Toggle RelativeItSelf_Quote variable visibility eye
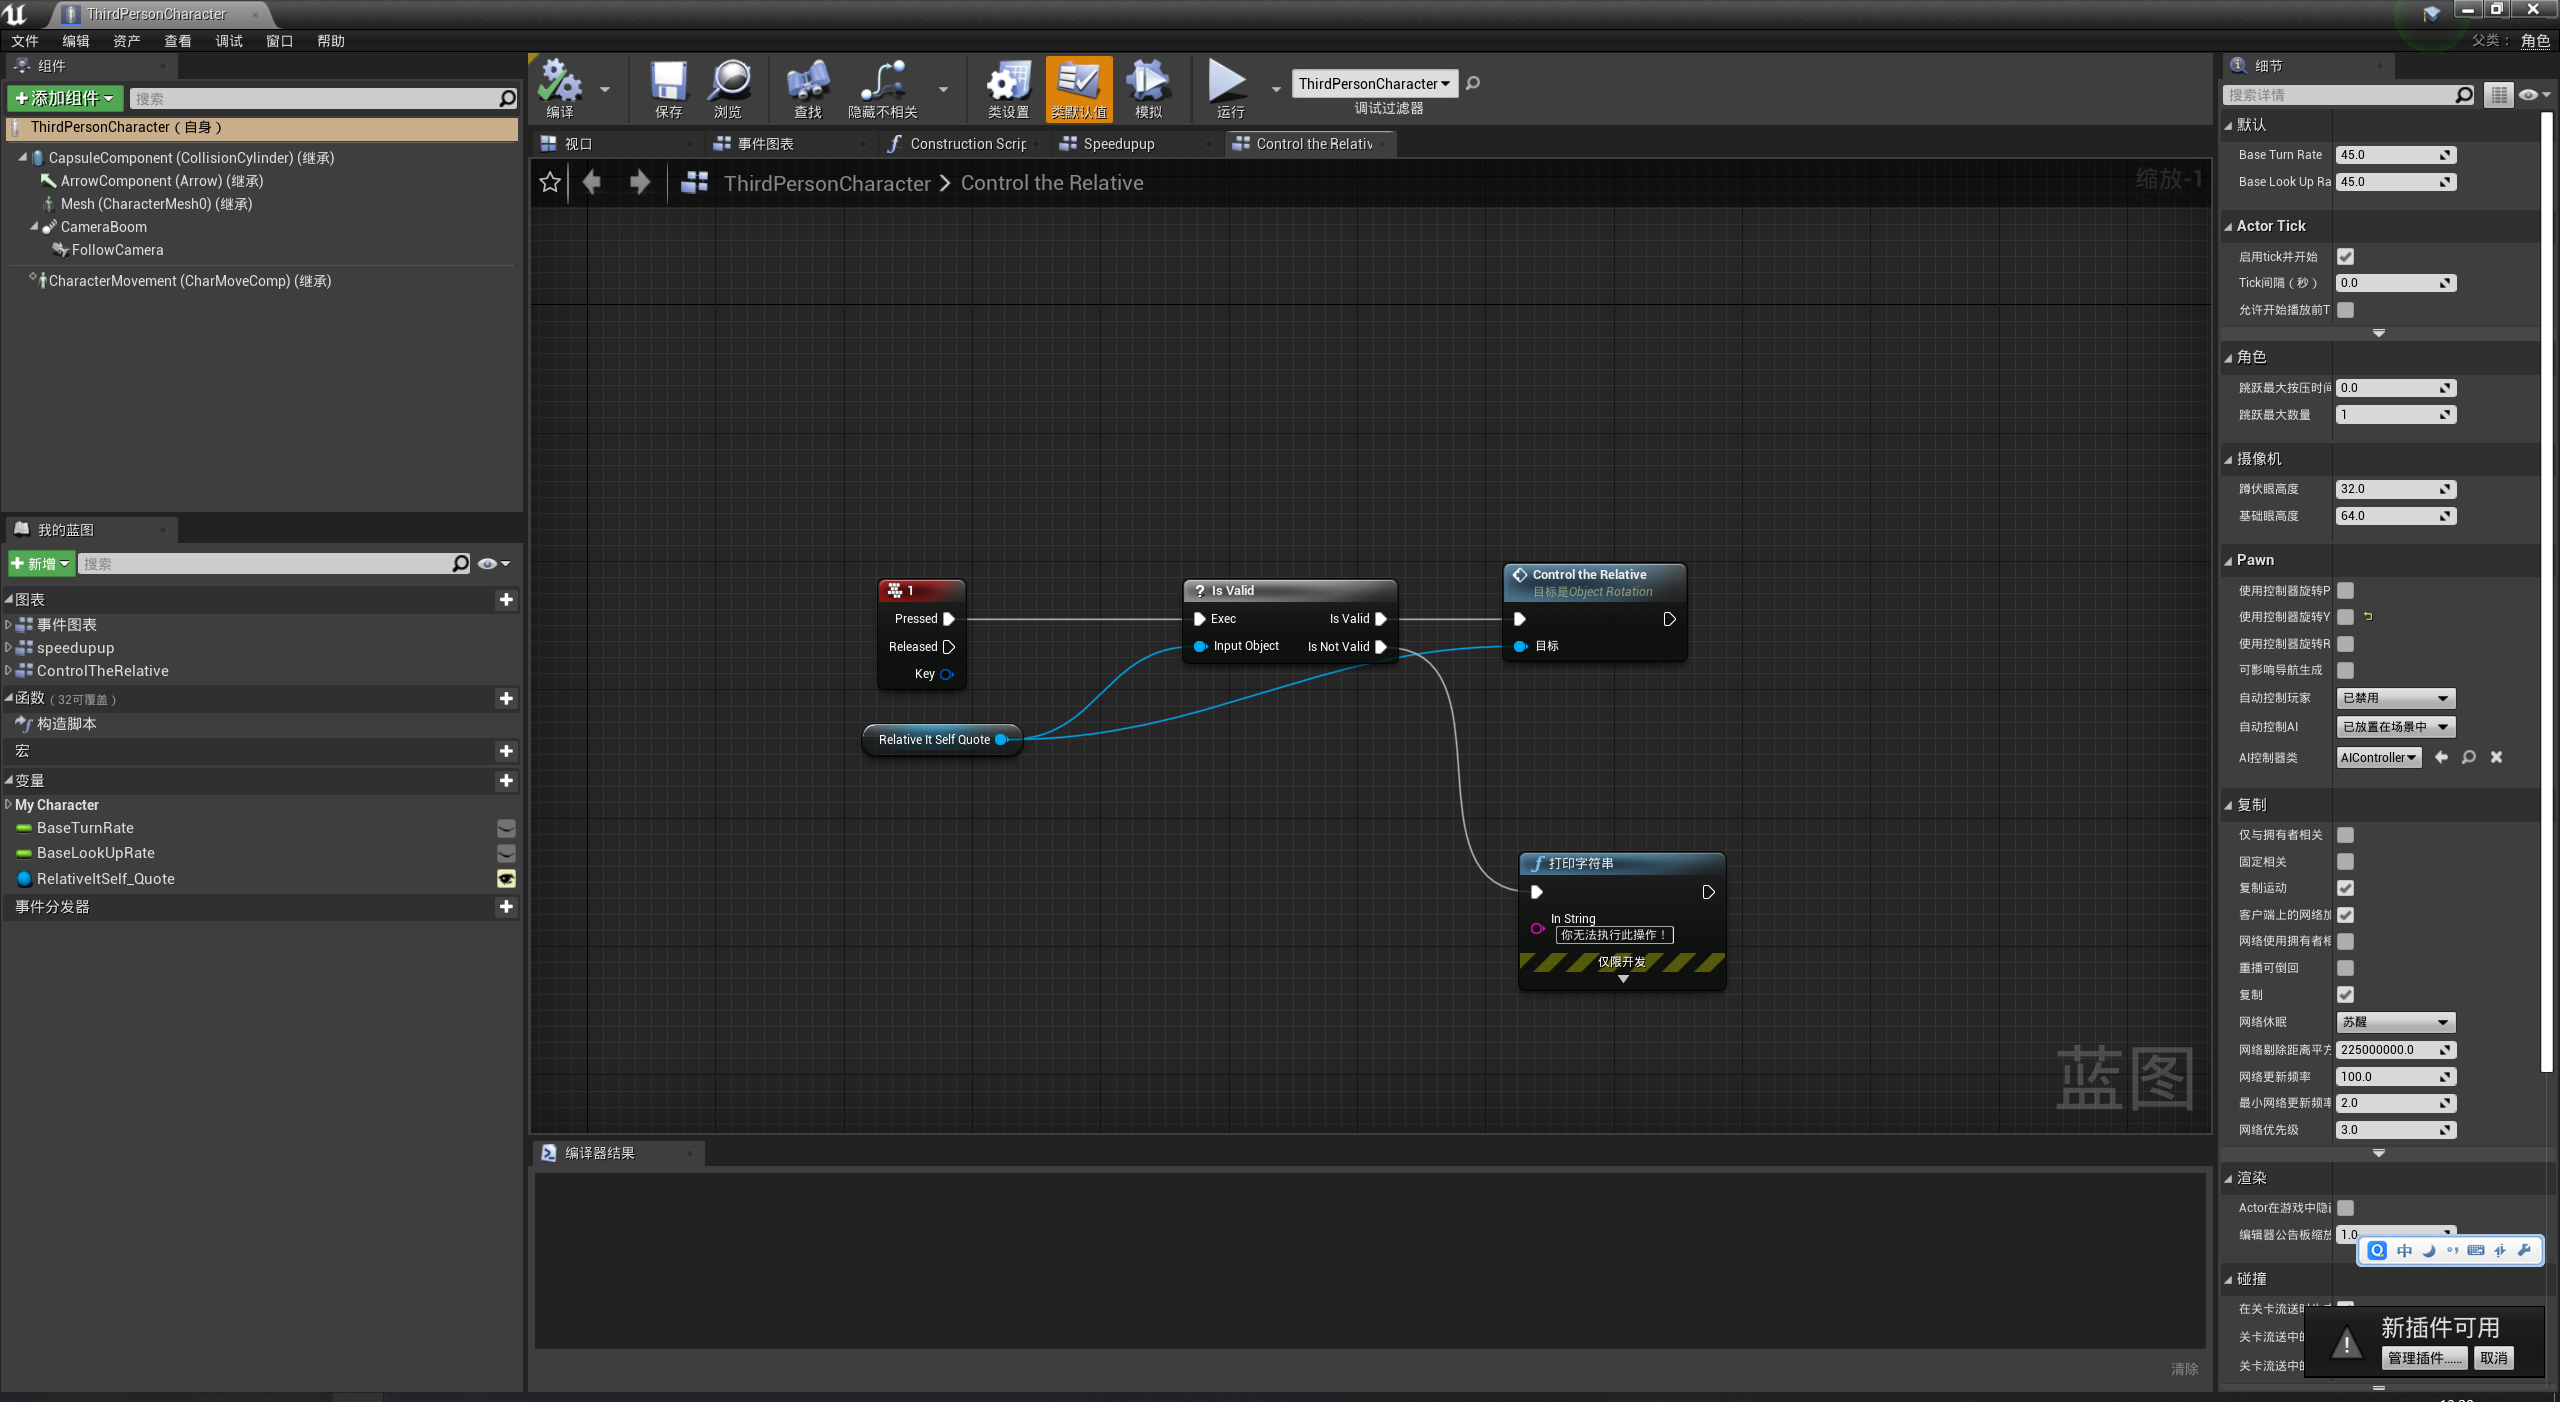 coord(506,879)
